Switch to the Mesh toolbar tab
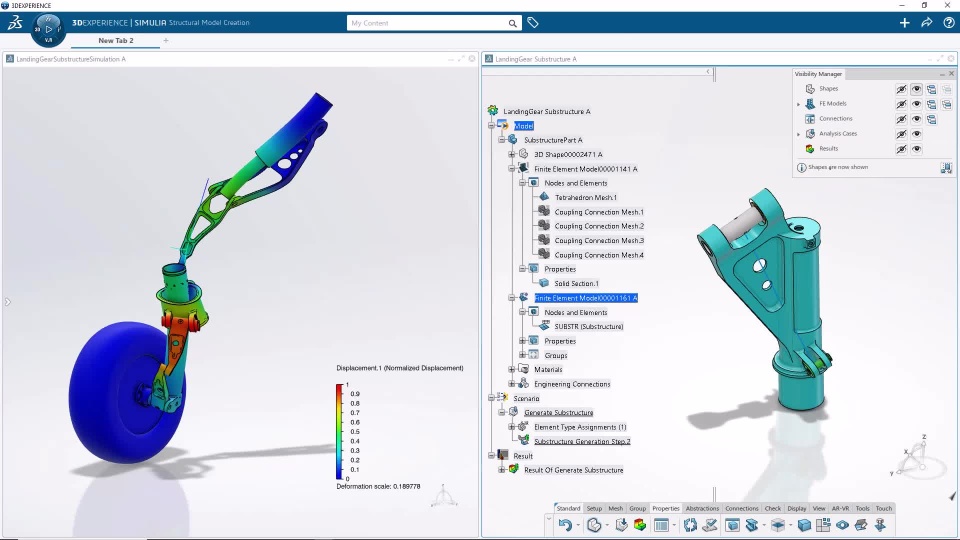 point(615,508)
